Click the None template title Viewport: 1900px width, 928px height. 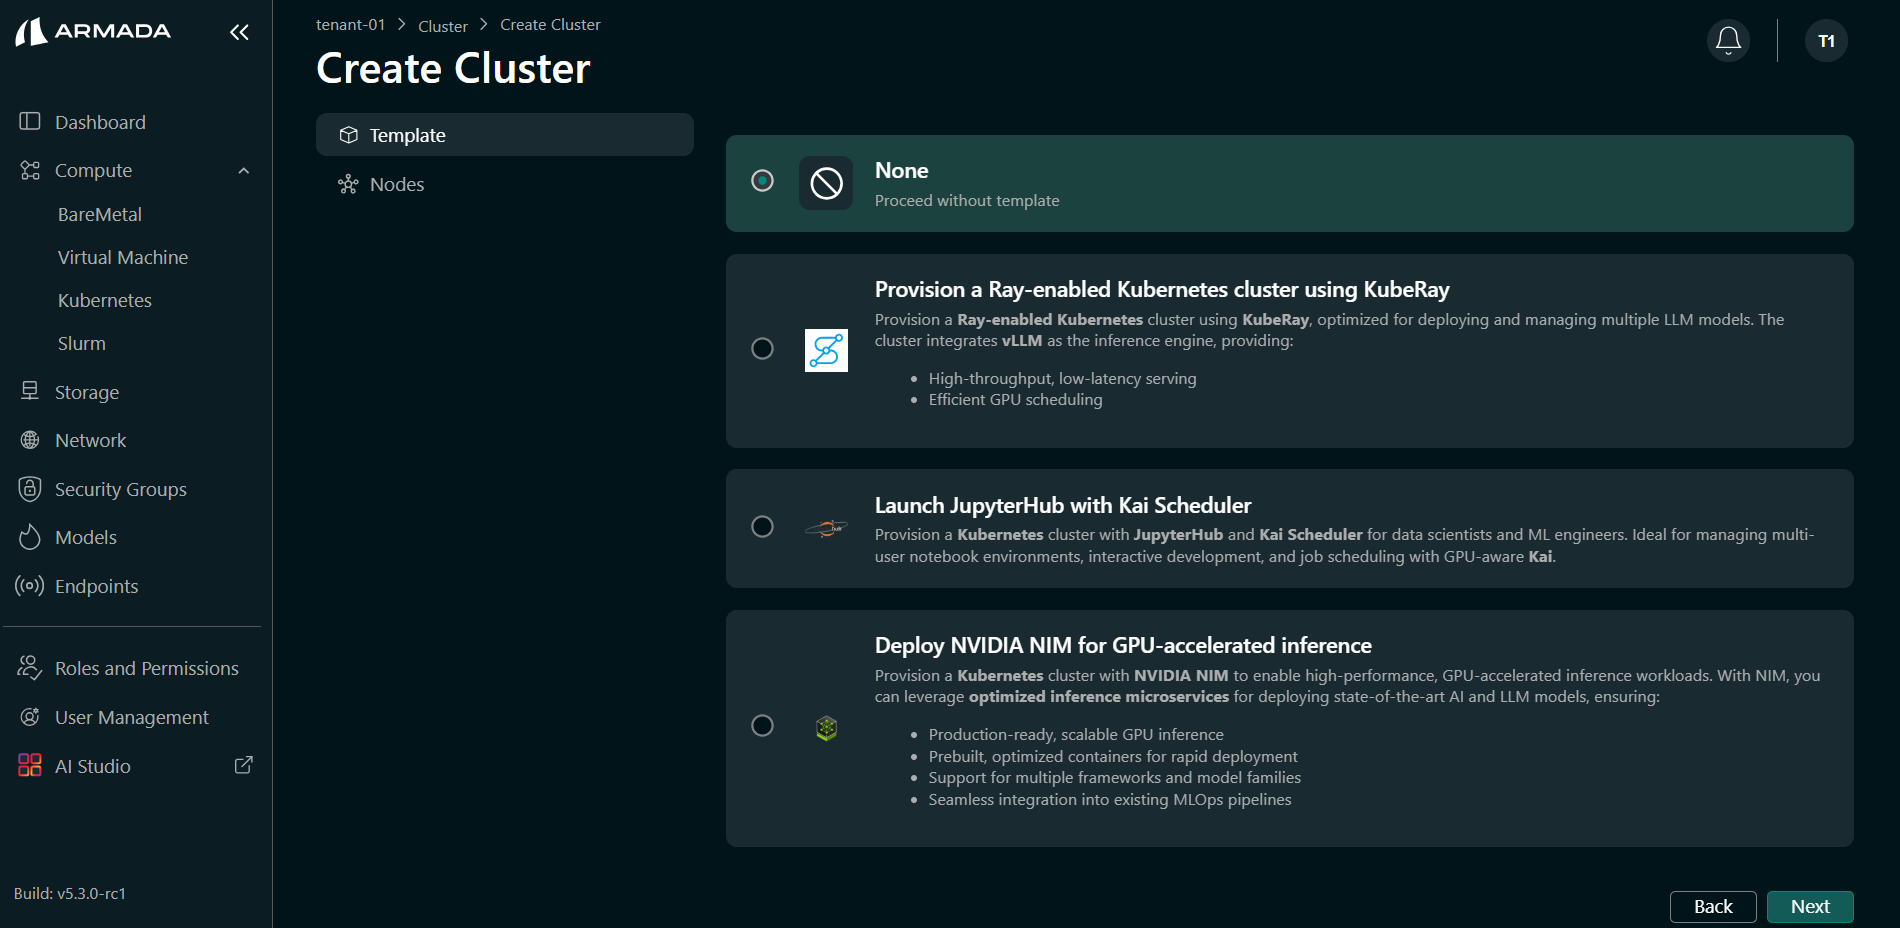pos(902,171)
